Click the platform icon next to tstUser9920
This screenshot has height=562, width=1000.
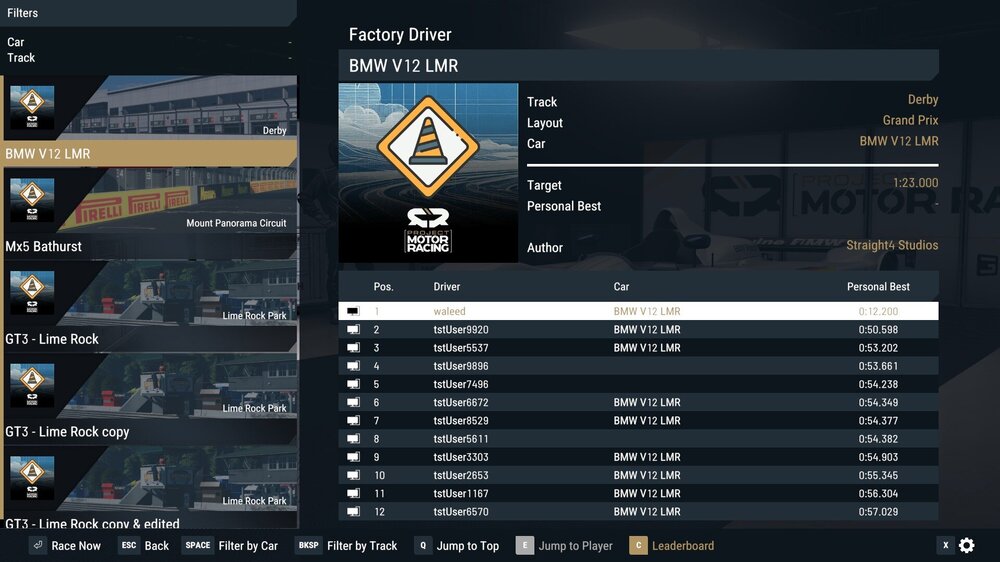click(353, 330)
